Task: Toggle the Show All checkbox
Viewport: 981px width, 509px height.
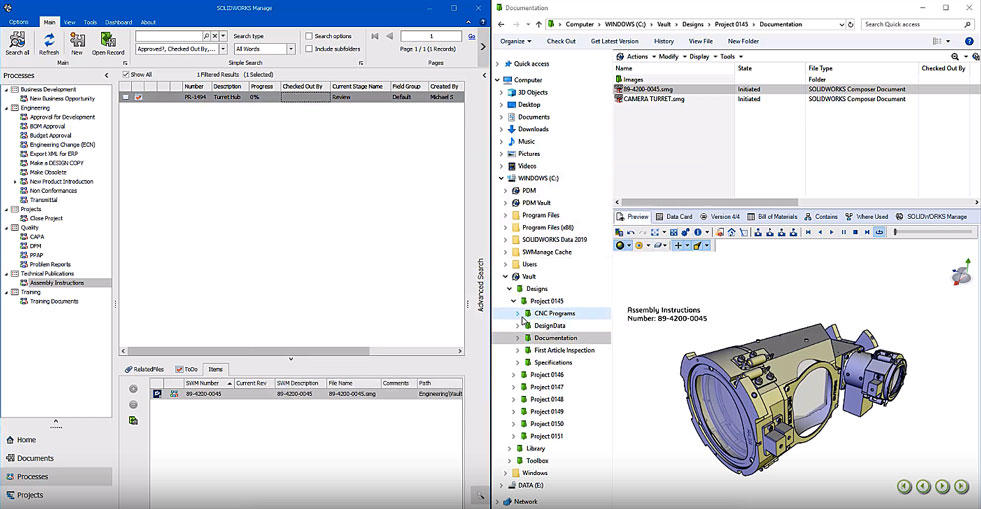Action: 125,74
